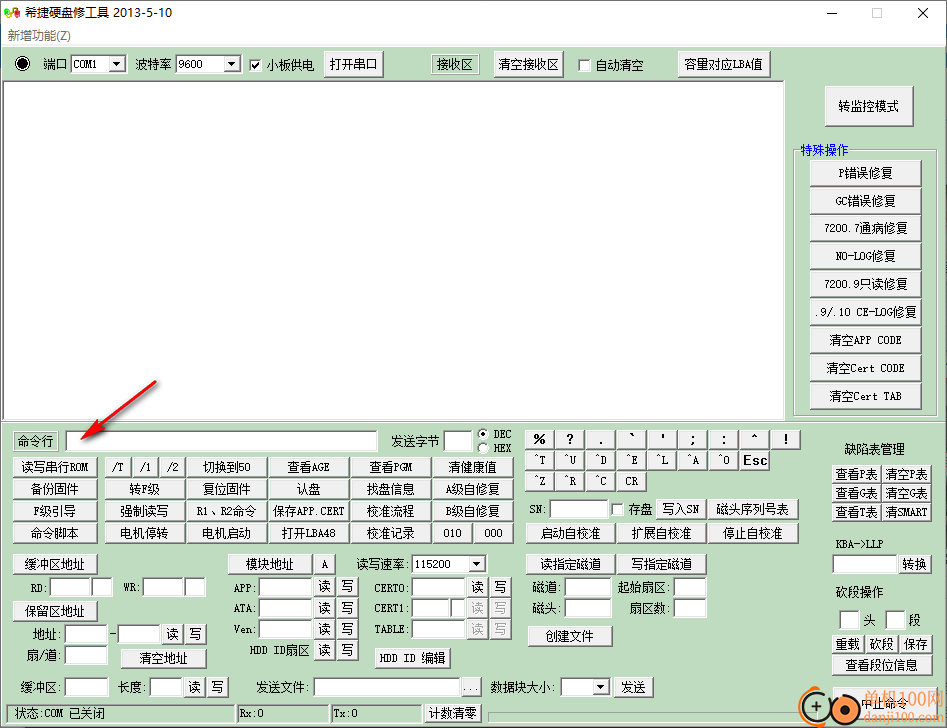
Task: Click the % symbol key button
Action: coord(540,440)
